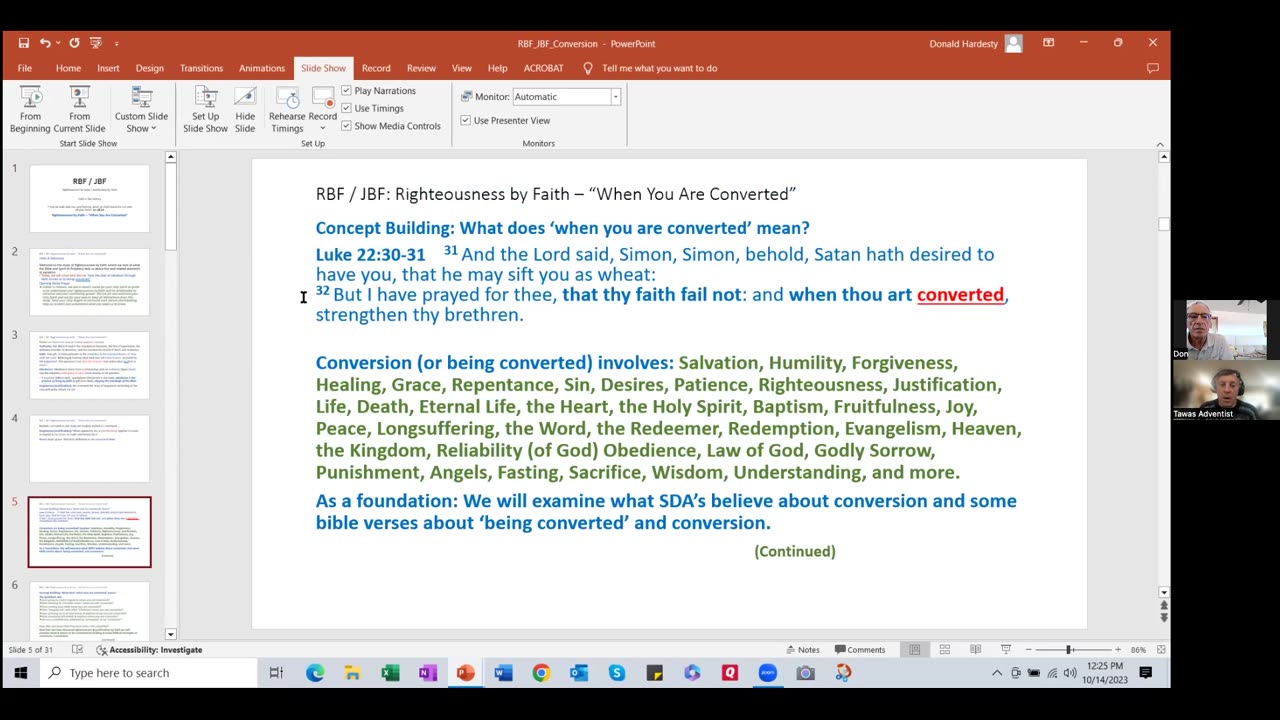Click the 86% zoom level
The width and height of the screenshot is (1280, 720).
tap(1138, 650)
